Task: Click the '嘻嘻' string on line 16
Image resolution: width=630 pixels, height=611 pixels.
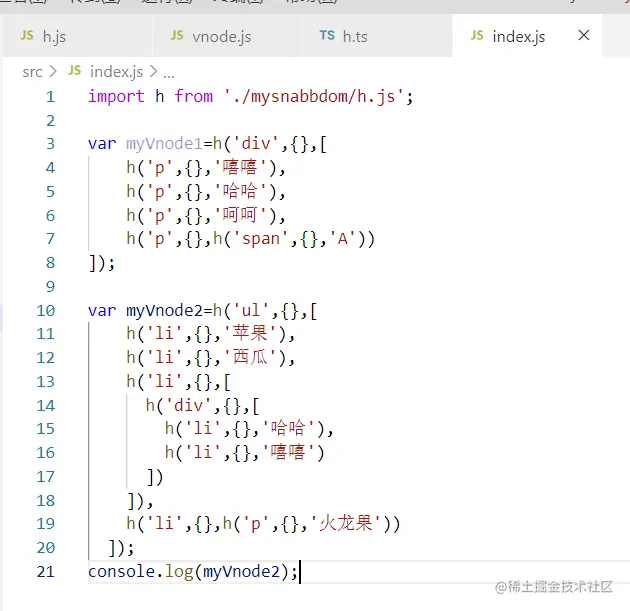Action: tap(290, 453)
